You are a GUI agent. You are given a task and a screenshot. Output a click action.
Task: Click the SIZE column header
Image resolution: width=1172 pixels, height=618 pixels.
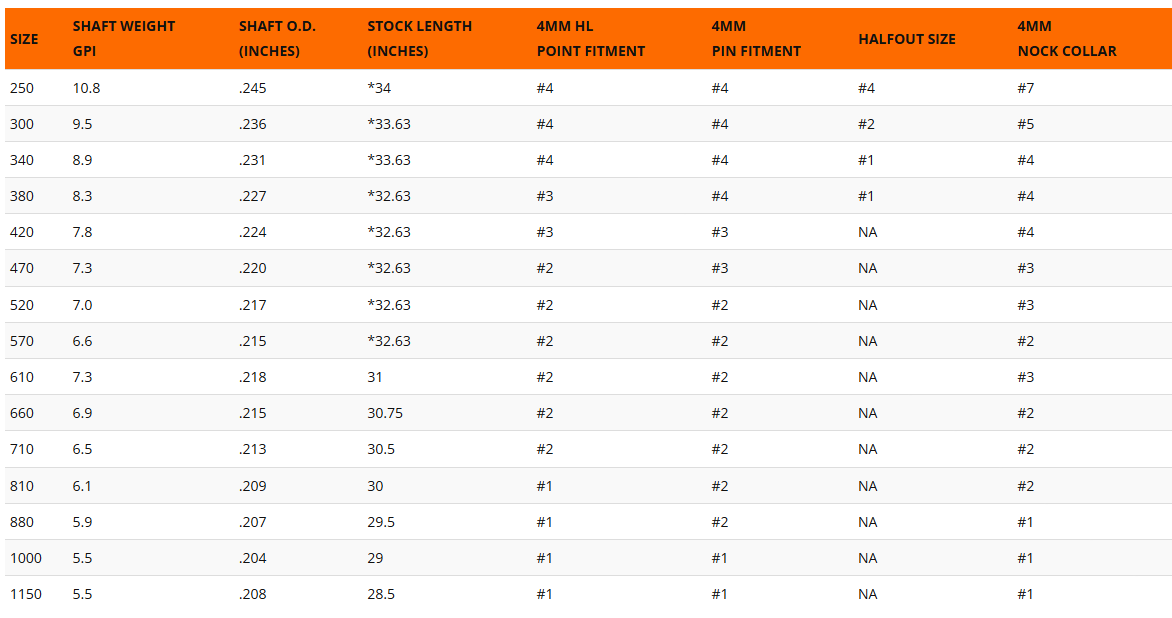click(24, 39)
